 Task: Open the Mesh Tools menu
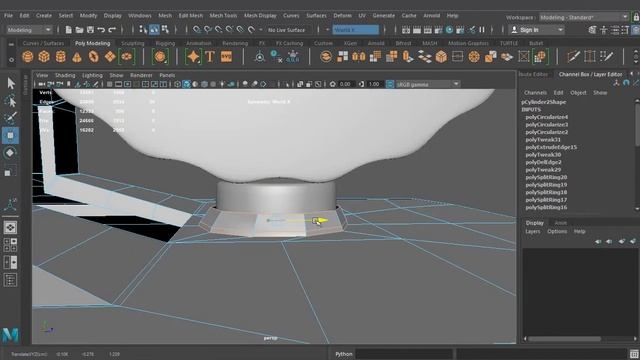coord(223,16)
